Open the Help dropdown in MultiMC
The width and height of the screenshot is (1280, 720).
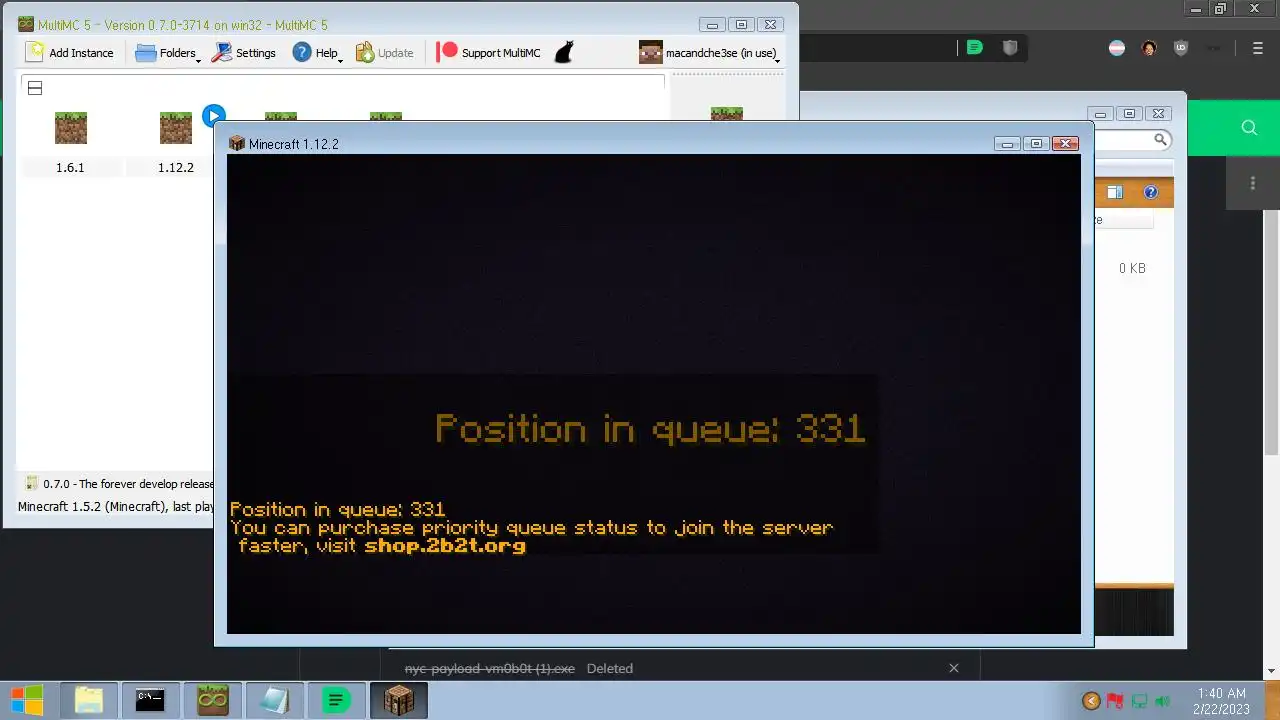[x=317, y=53]
